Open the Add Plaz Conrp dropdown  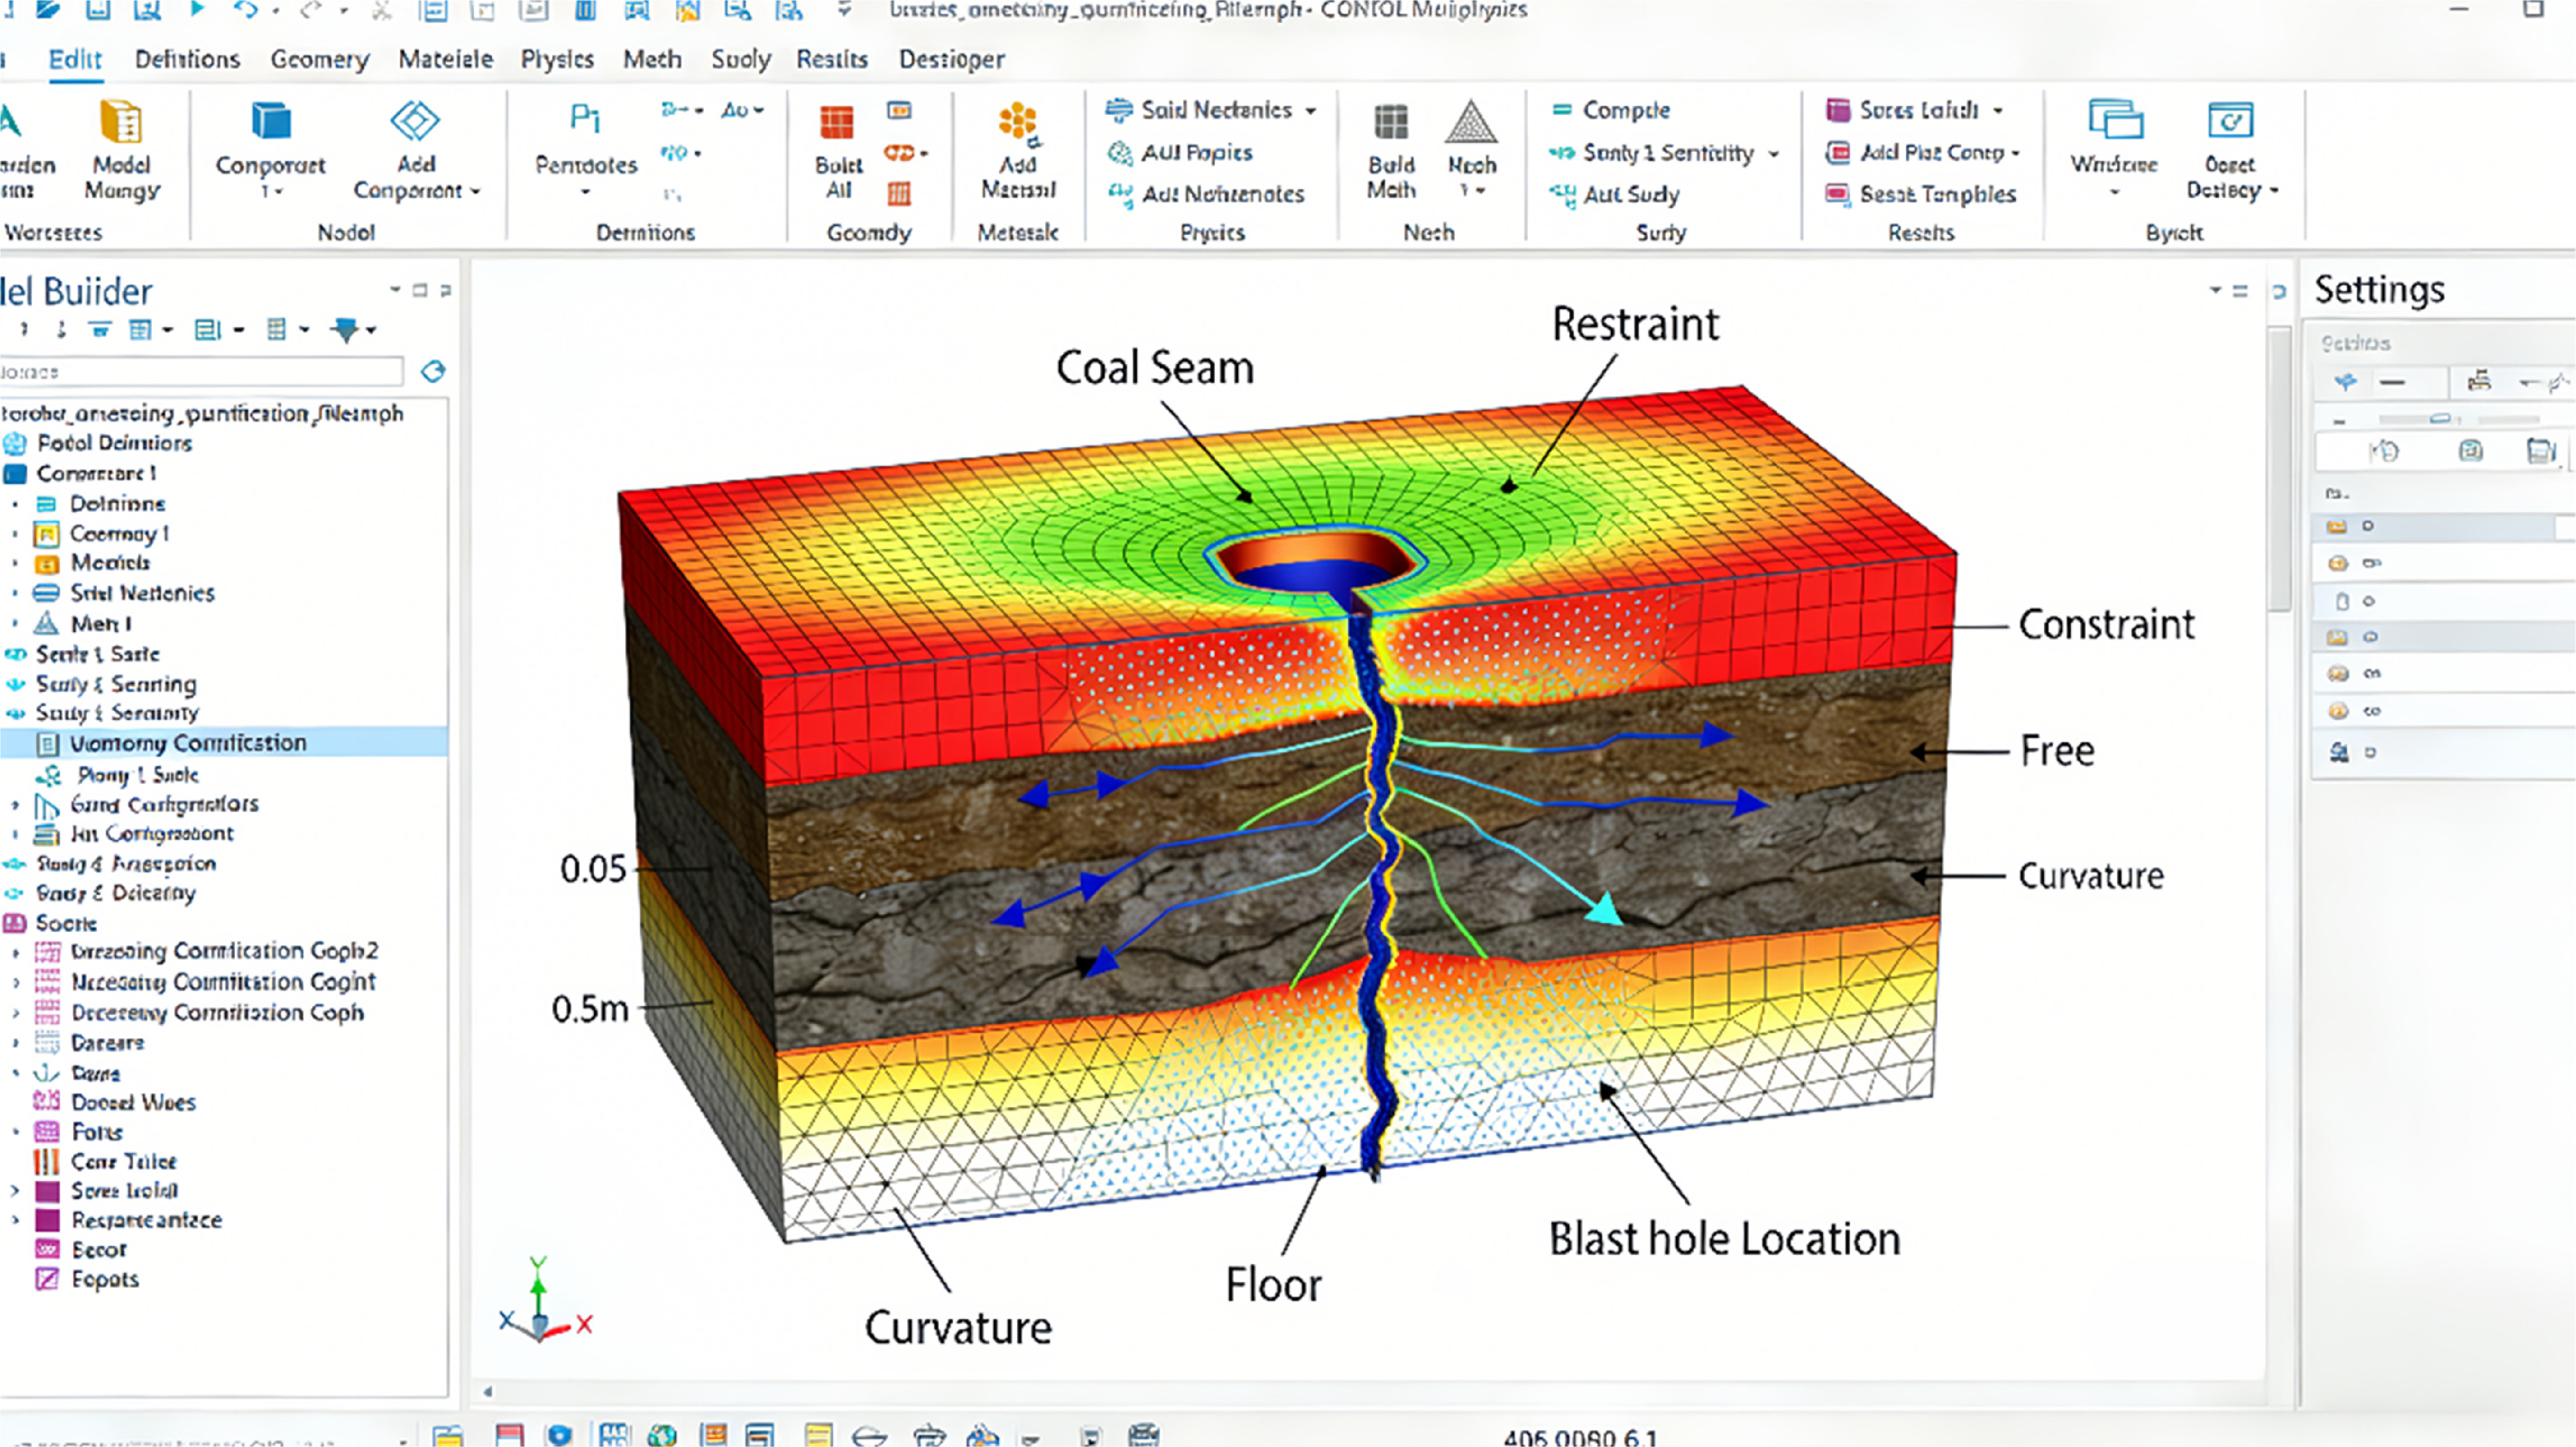coord(2015,154)
